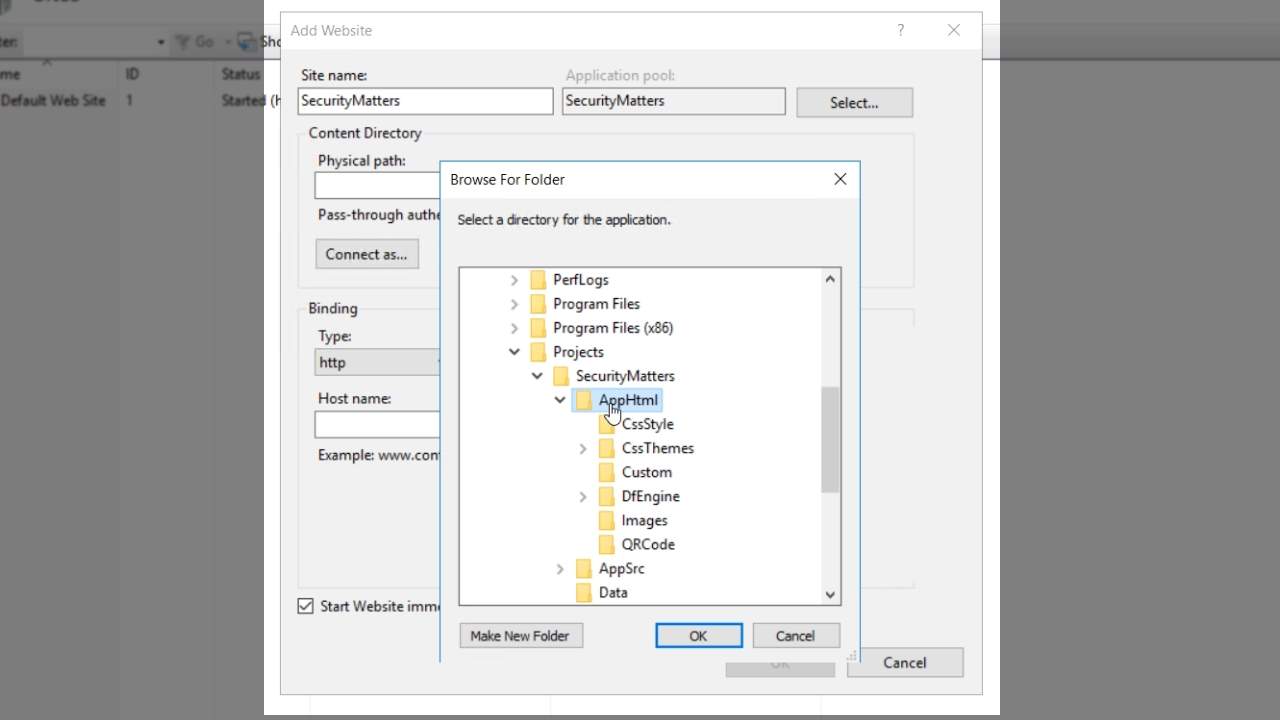Collapse the Projects folder node
This screenshot has width=1280, height=720.
point(514,352)
